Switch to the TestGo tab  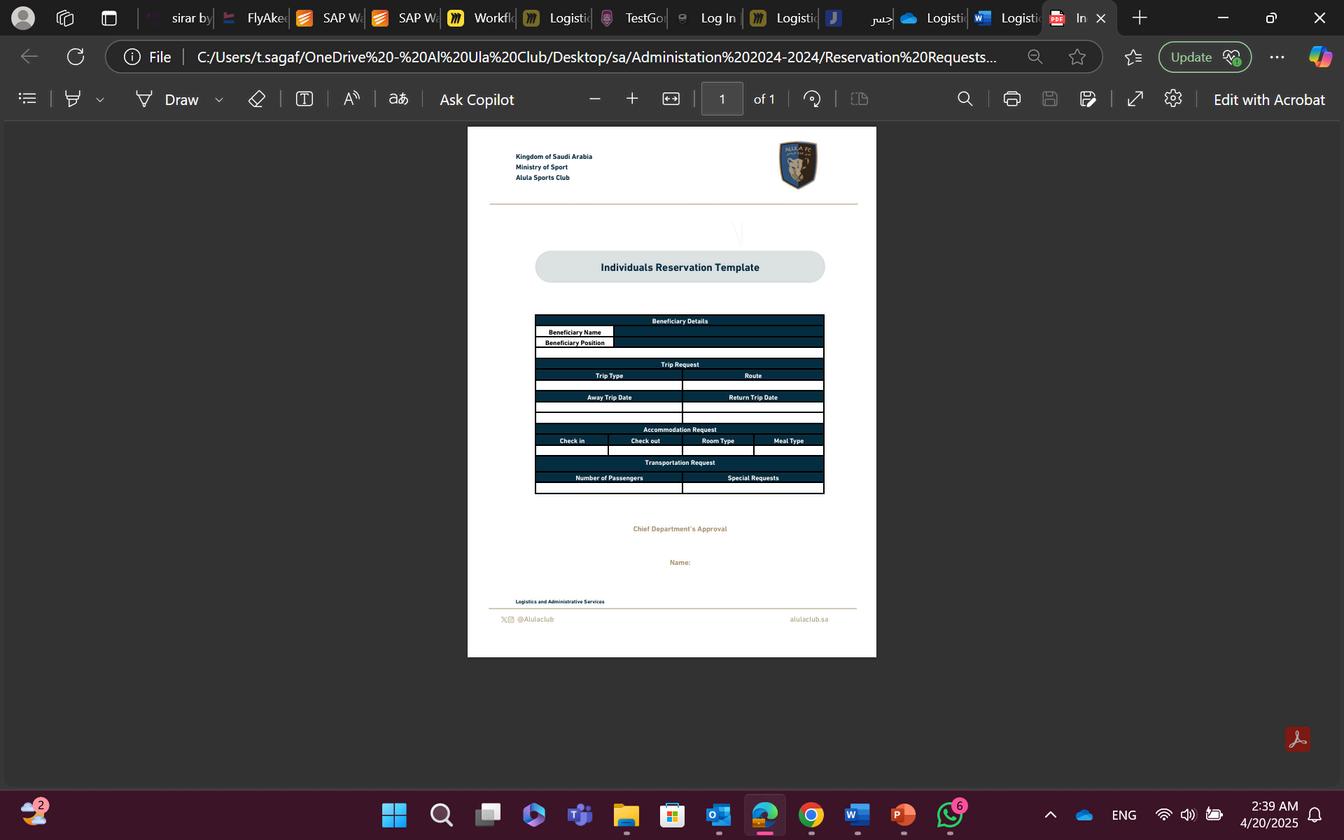pyautogui.click(x=632, y=18)
